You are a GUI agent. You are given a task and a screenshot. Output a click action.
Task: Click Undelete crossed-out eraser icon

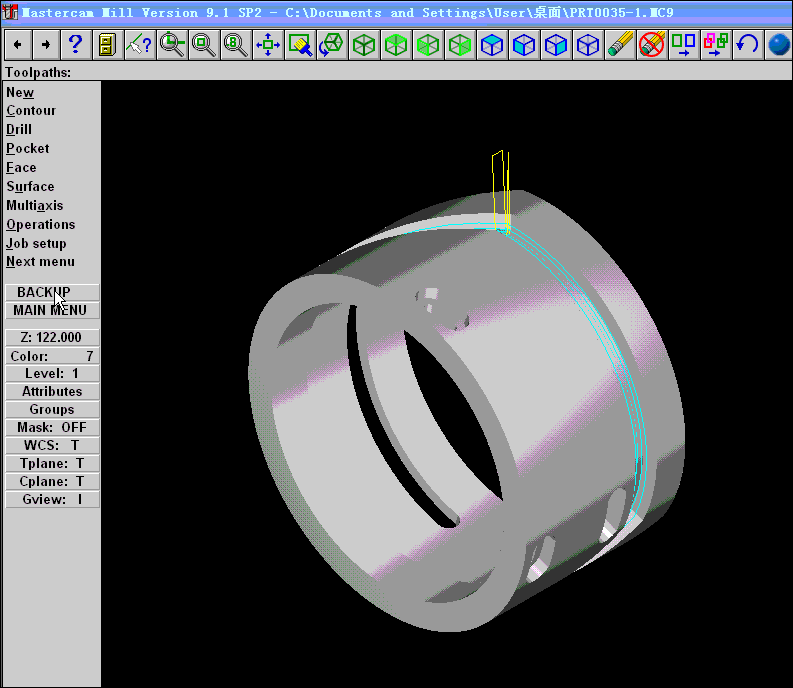[x=652, y=45]
